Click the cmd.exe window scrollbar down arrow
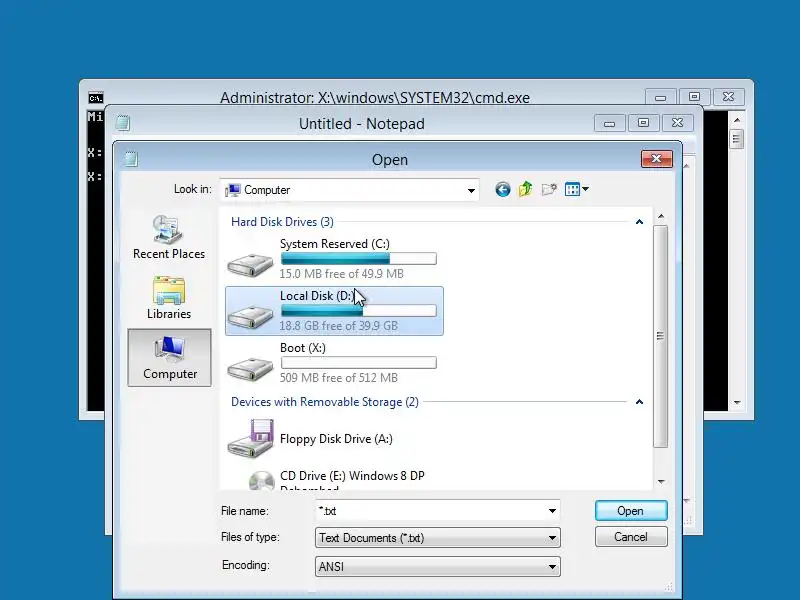Viewport: 800px width, 600px height. pyautogui.click(x=737, y=403)
